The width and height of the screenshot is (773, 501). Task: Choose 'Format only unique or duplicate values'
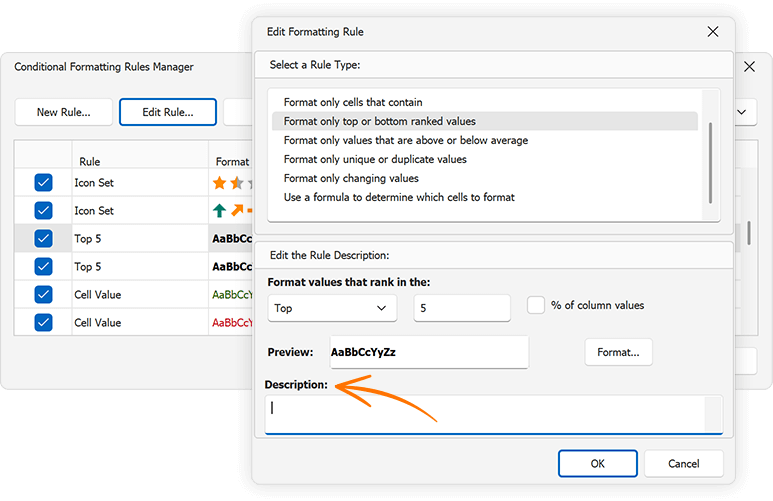coord(375,159)
